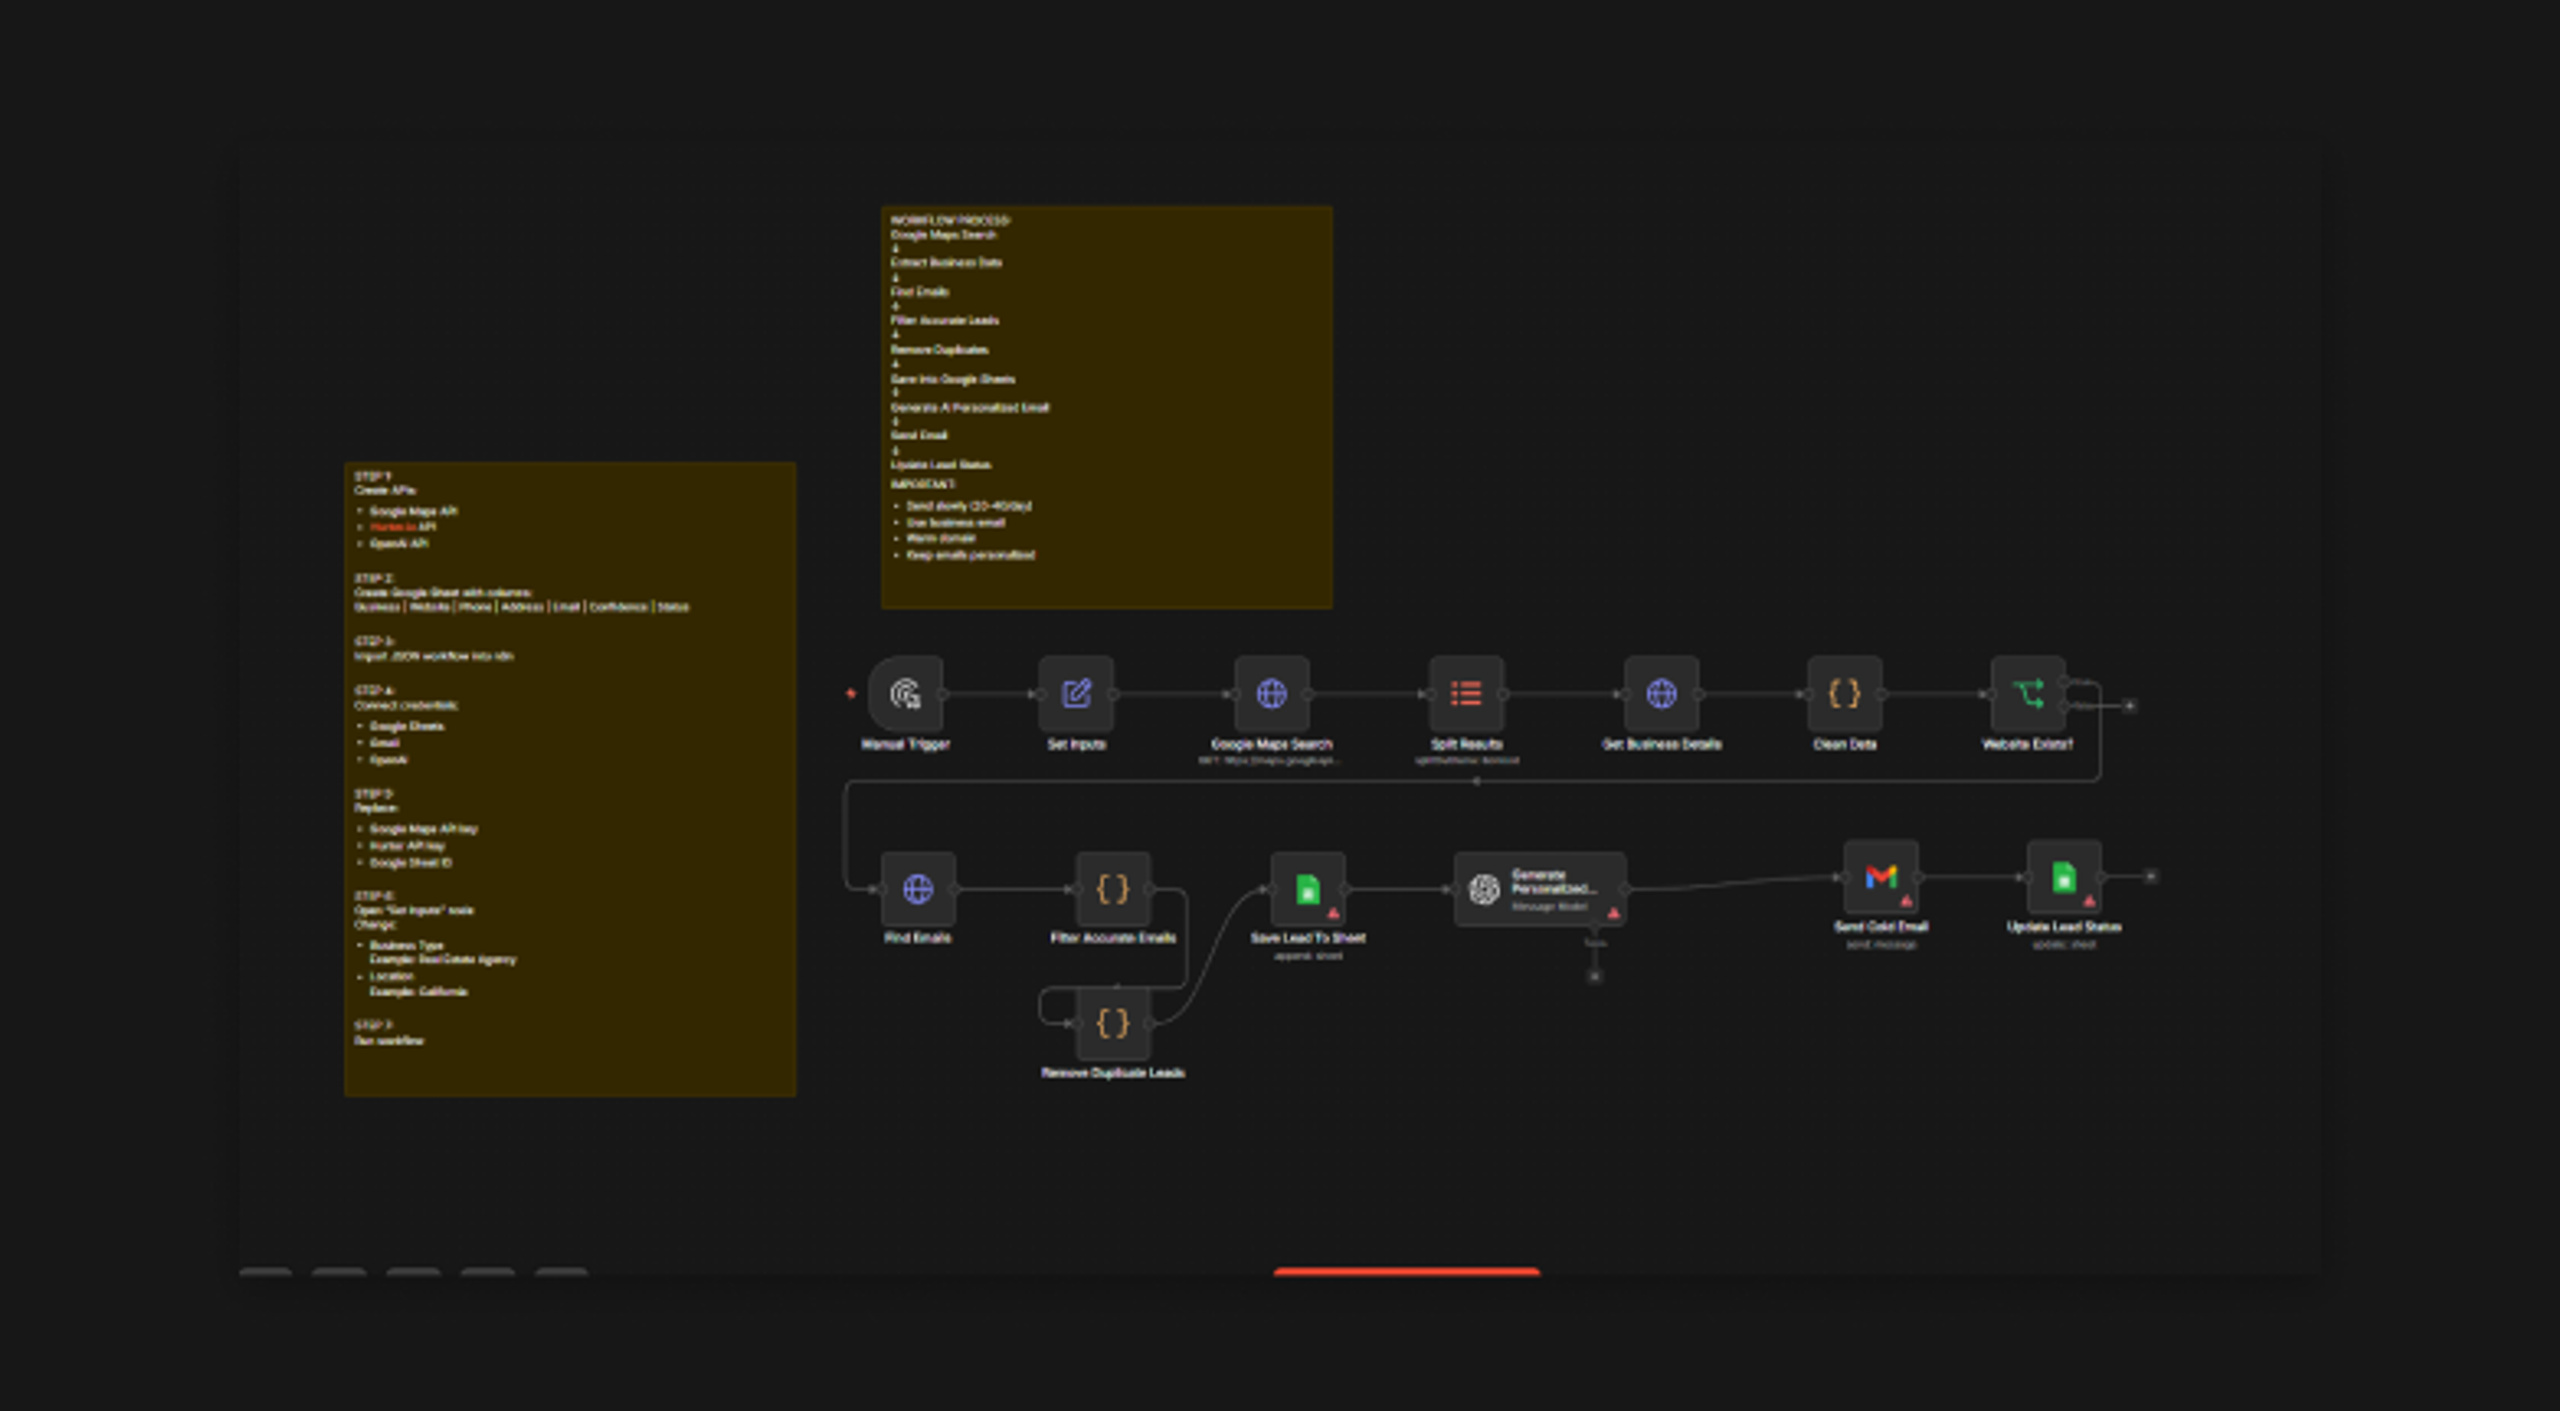Click 'Generate AI Personalized Email' line in note
This screenshot has height=1411, width=2560.
(969, 407)
